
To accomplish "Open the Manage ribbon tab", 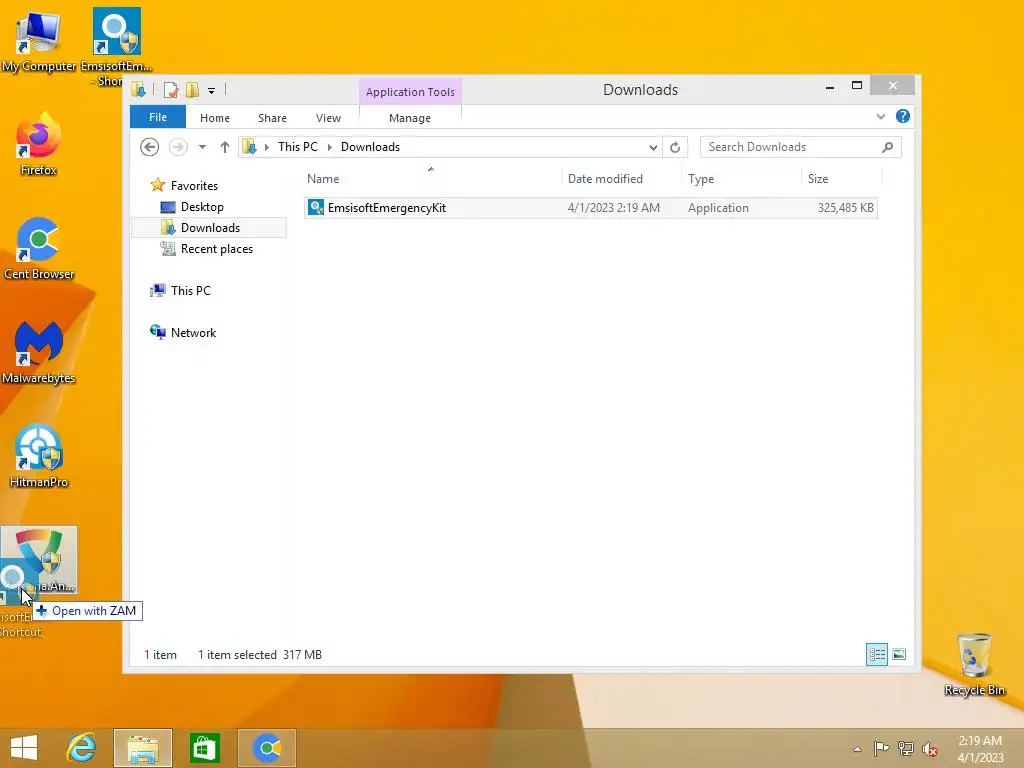I will pyautogui.click(x=410, y=118).
